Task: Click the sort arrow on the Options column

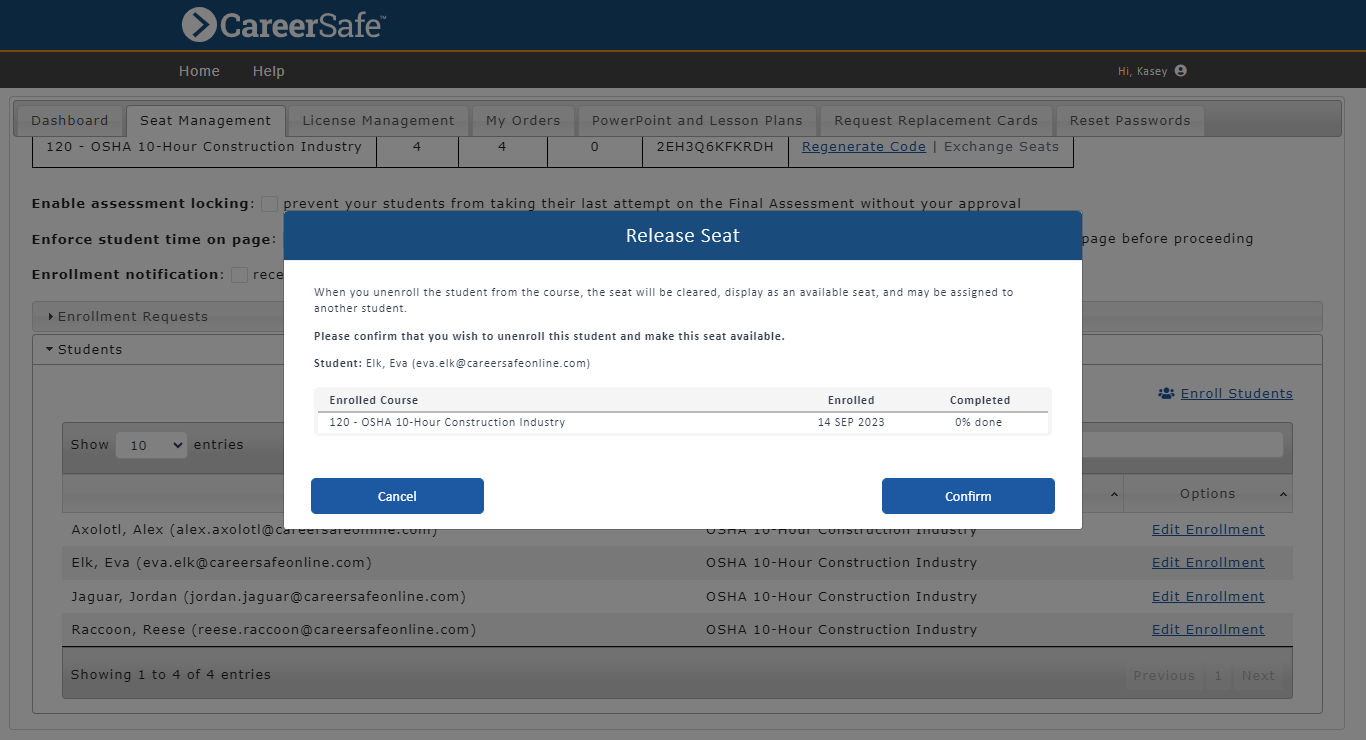Action: coord(1284,493)
